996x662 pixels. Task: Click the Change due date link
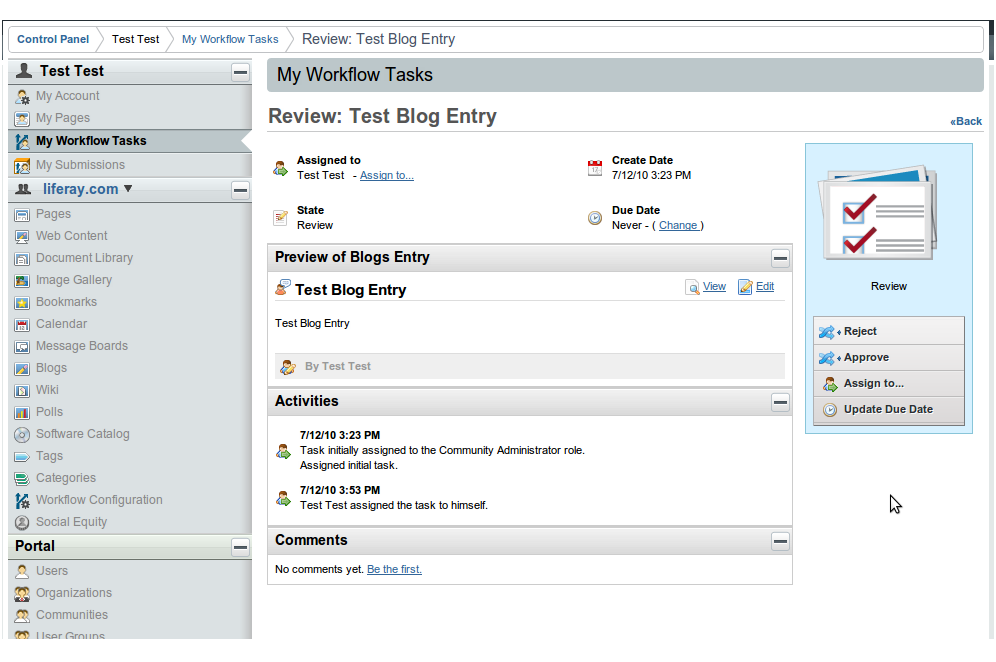(678, 226)
